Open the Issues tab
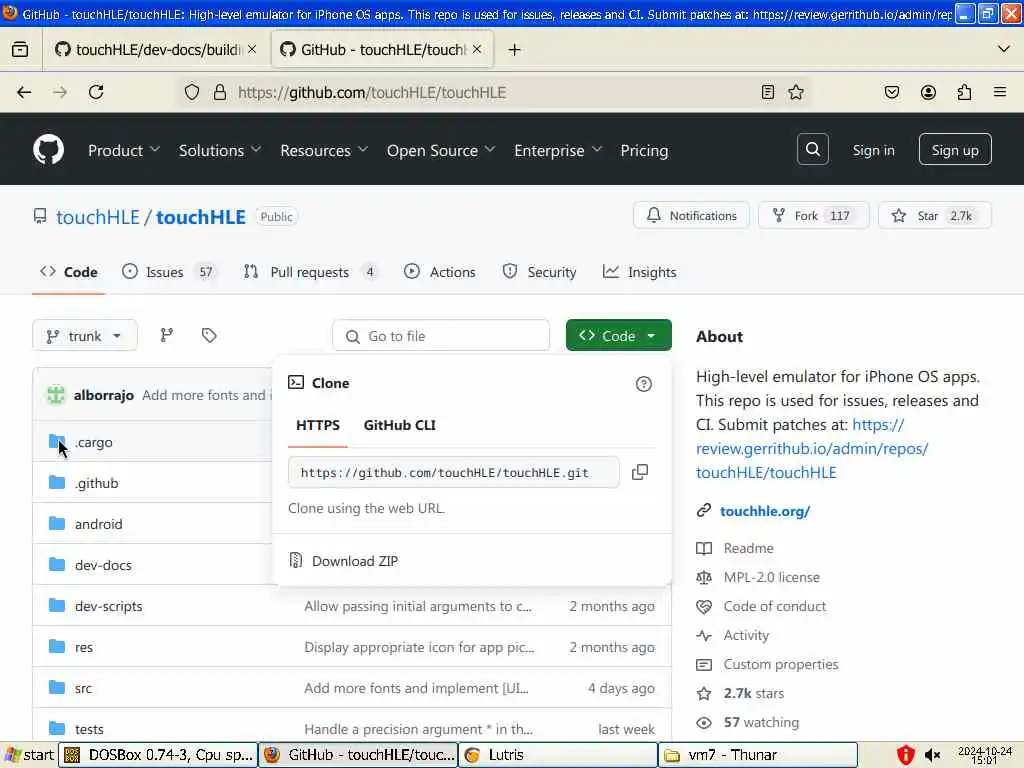 [168, 272]
